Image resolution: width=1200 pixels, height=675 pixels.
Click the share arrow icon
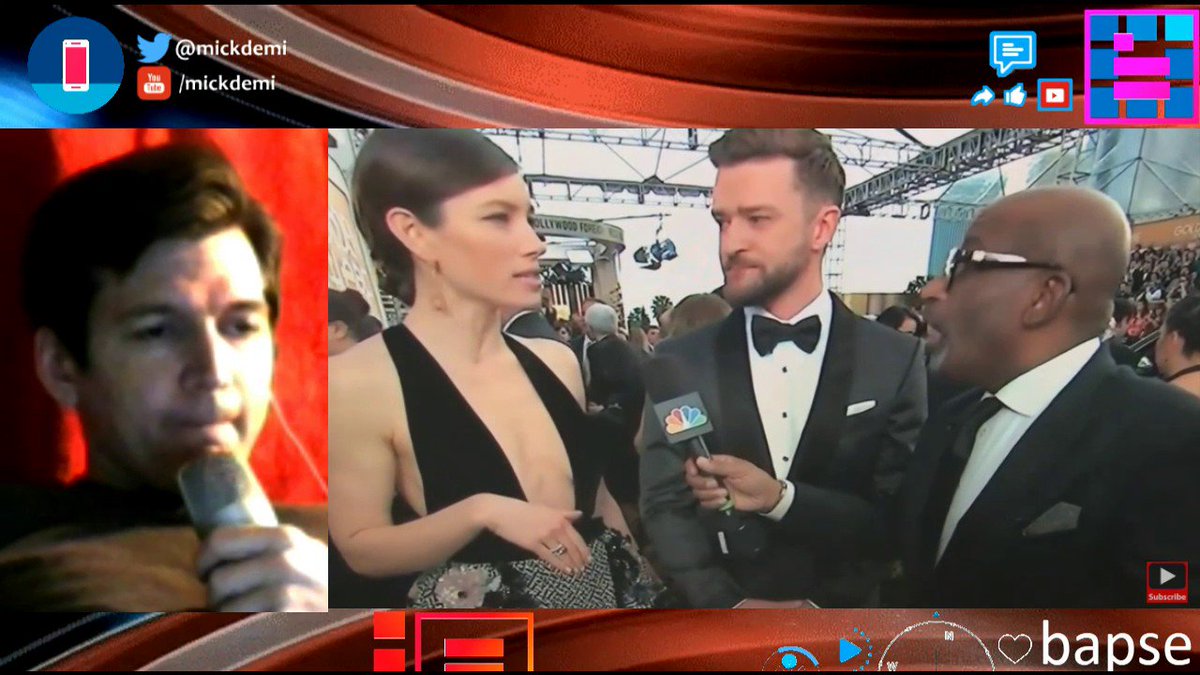click(983, 96)
